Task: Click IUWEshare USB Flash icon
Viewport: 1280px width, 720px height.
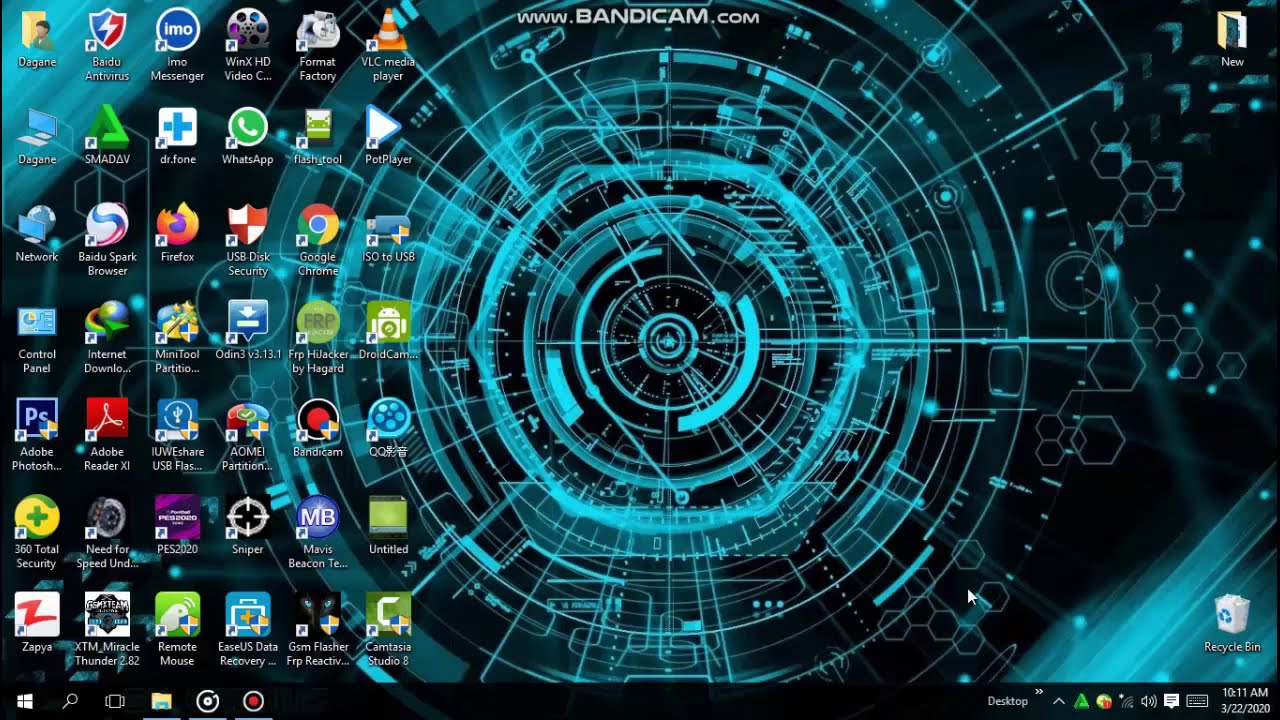Action: (x=177, y=435)
